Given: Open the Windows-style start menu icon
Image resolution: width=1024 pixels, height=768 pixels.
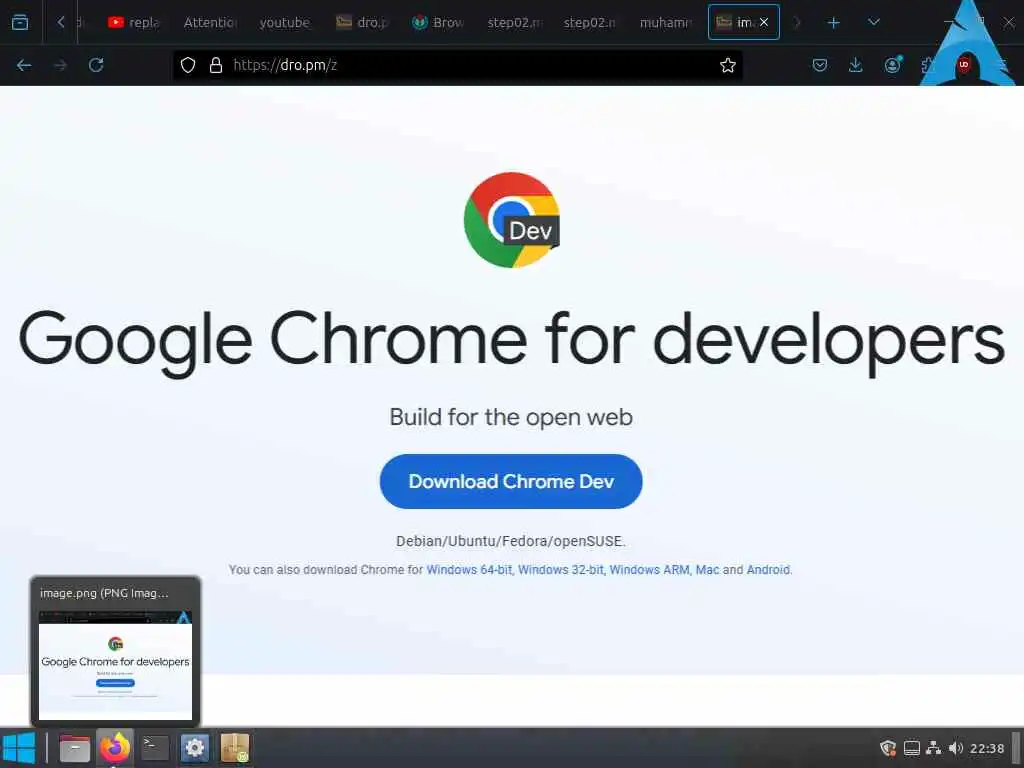Looking at the screenshot, I should pos(19,748).
